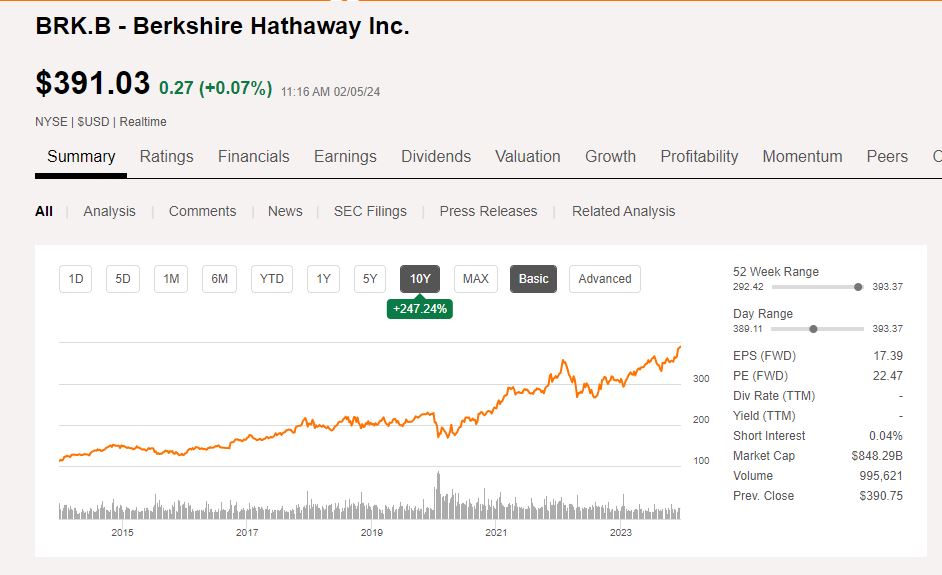The width and height of the screenshot is (942, 575).
Task: Click the 10Y range button
Action: coord(420,279)
